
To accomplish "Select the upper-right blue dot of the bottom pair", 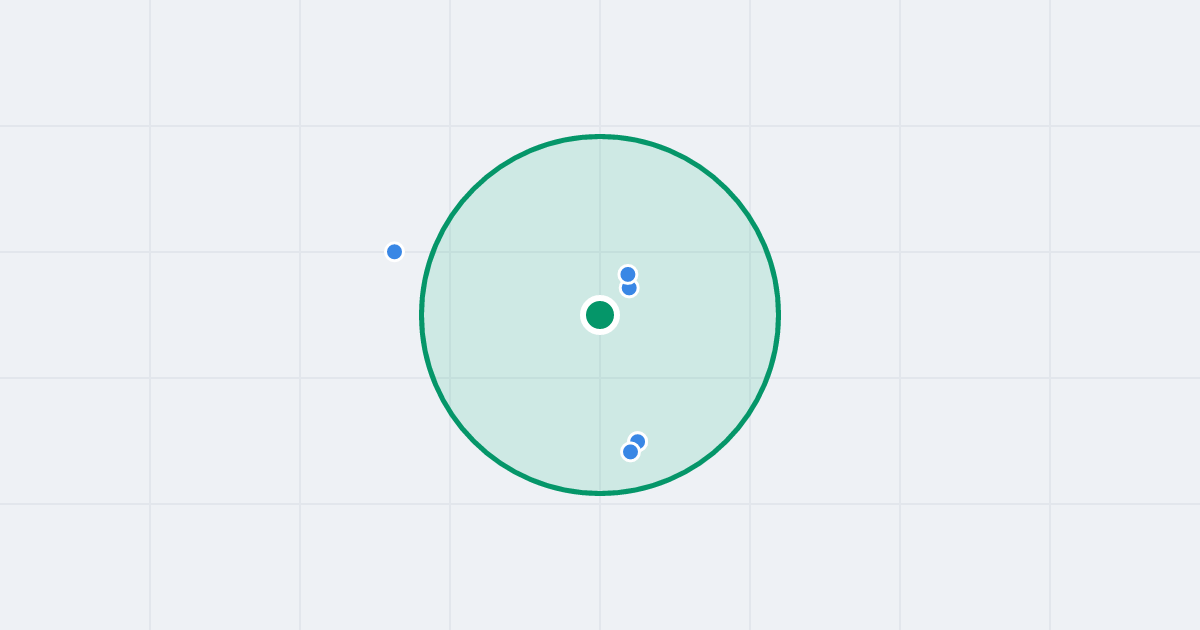I will click(x=638, y=441).
